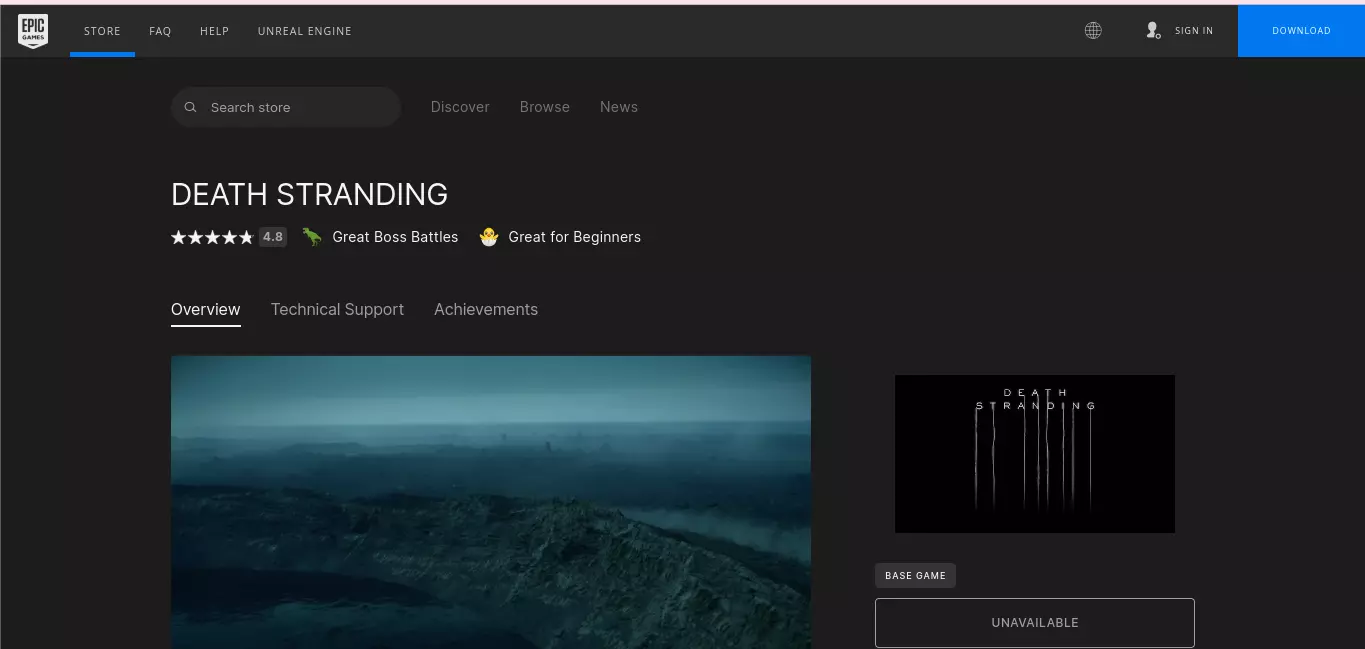1365x649 pixels.
Task: Open the Browse link
Action: 545,107
